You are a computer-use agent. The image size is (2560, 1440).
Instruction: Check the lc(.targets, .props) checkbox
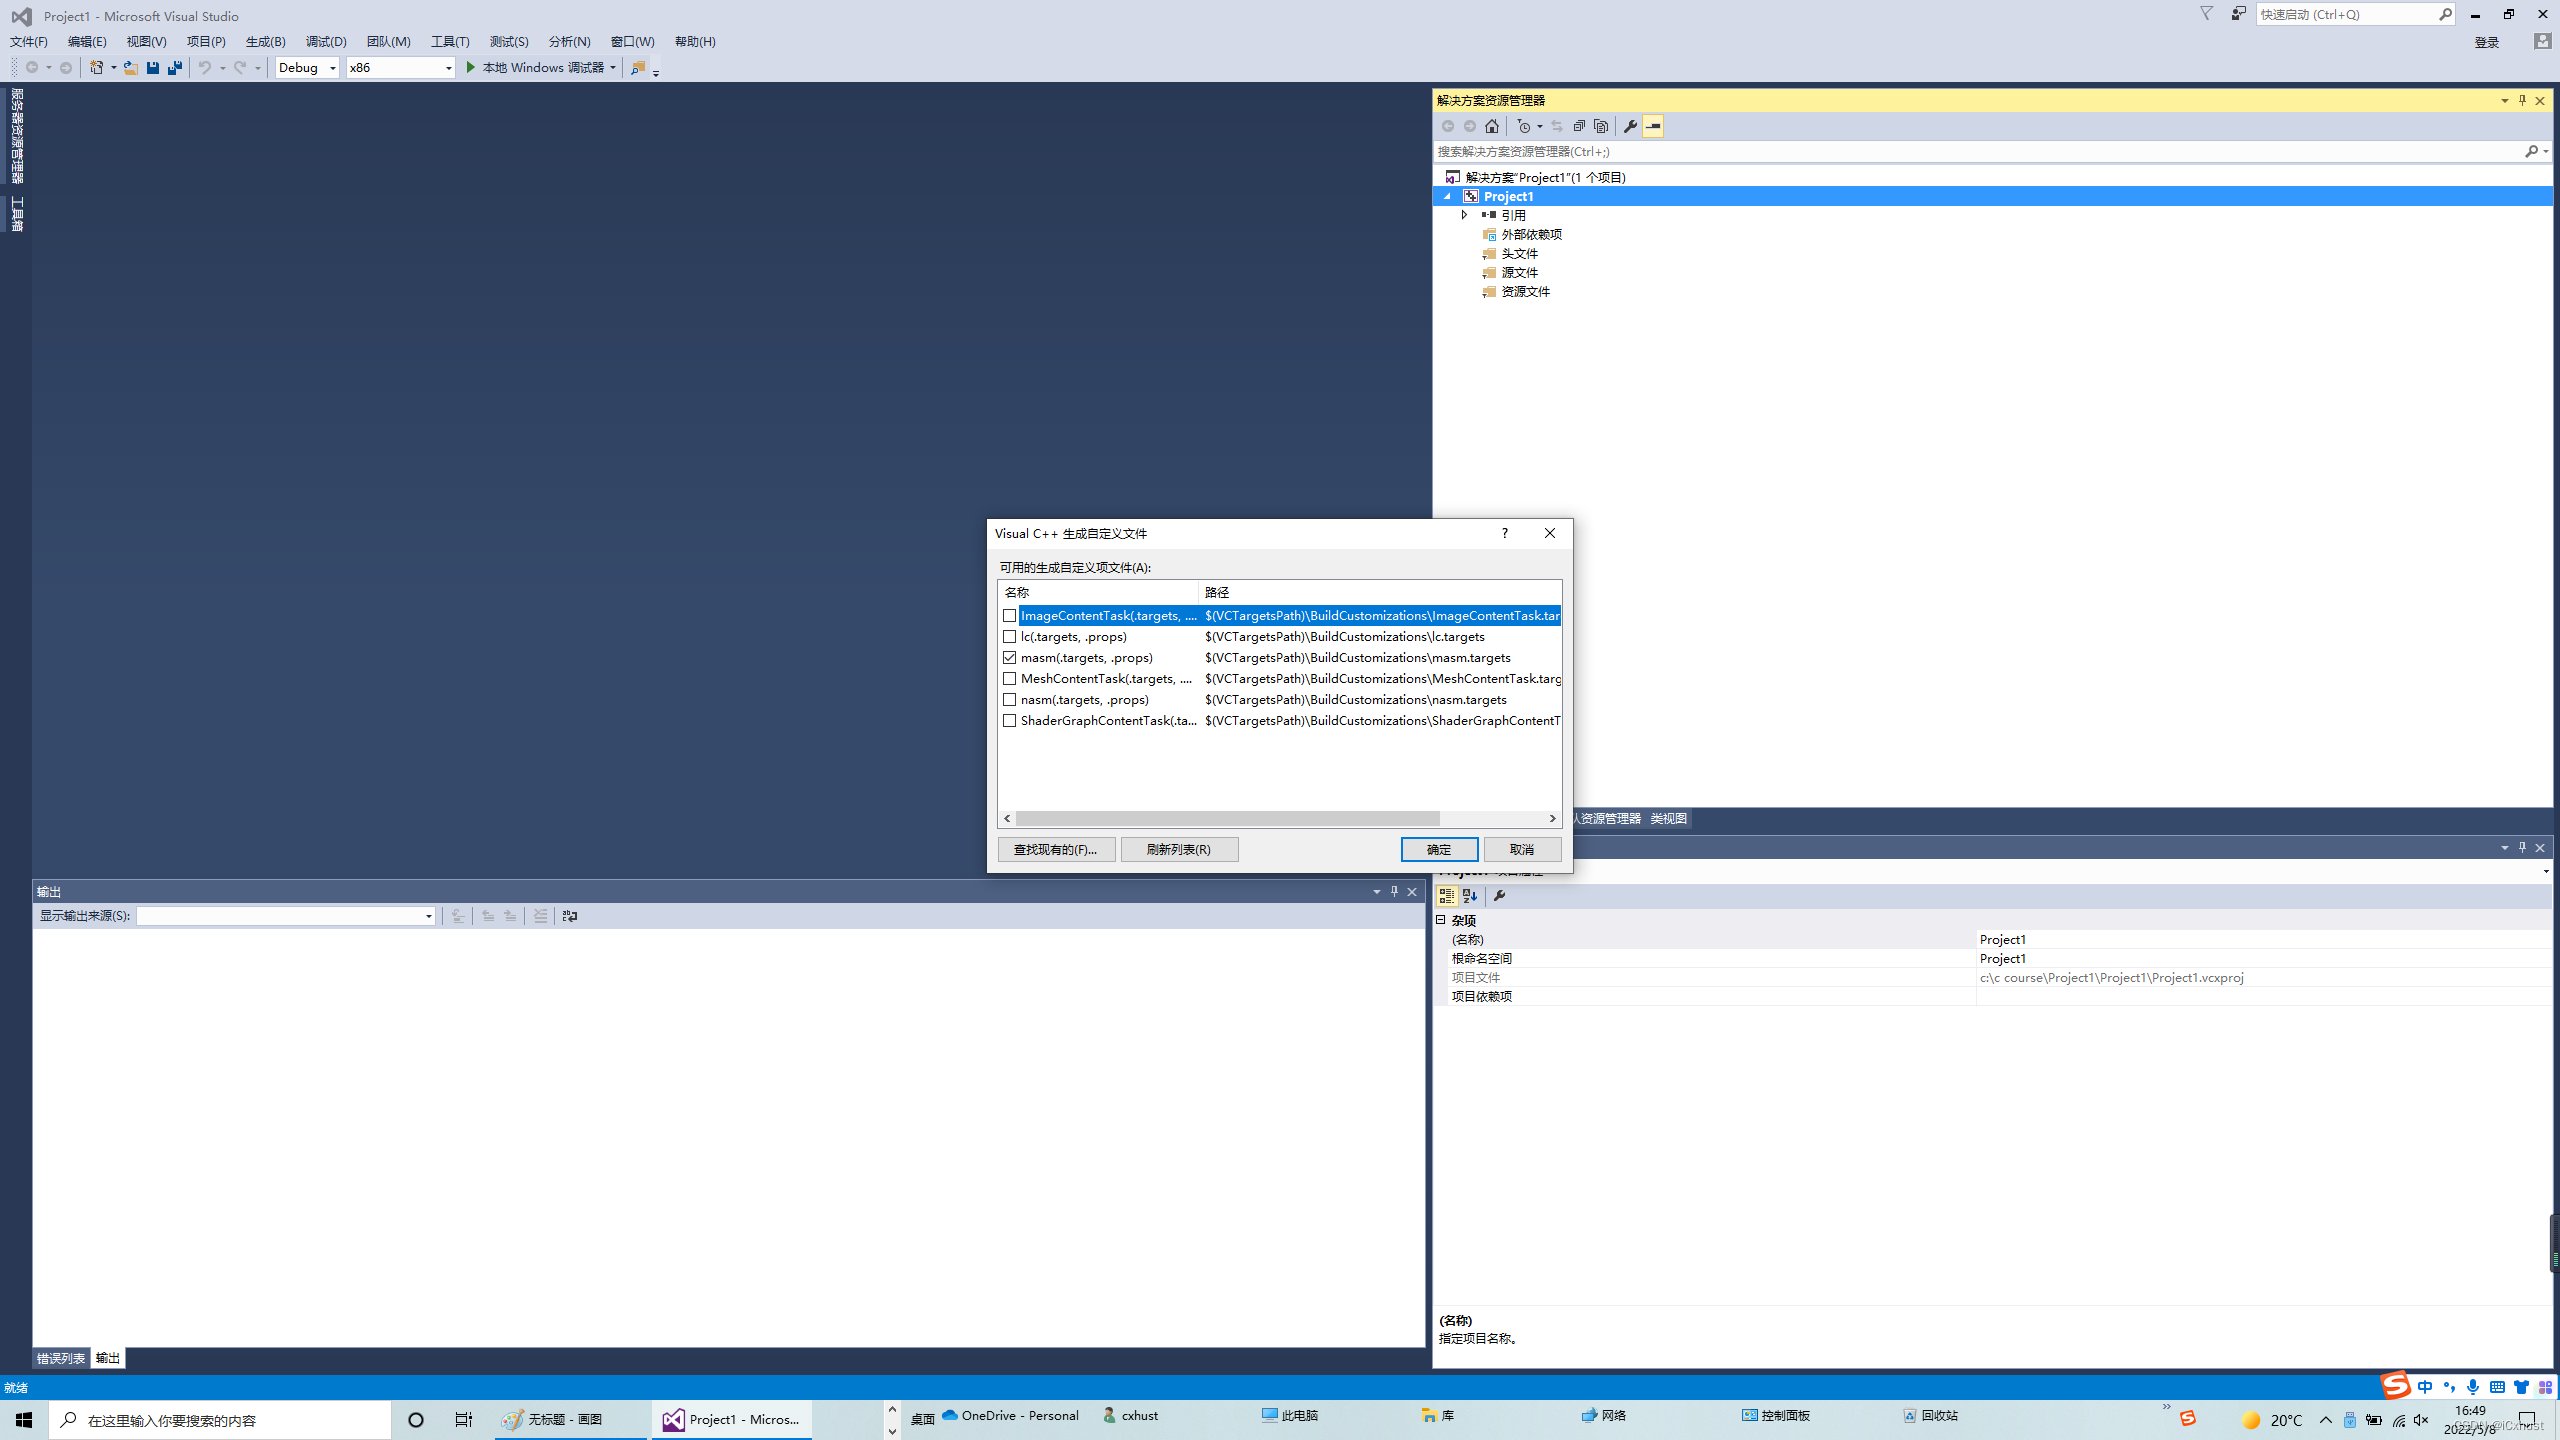pyautogui.click(x=1009, y=637)
